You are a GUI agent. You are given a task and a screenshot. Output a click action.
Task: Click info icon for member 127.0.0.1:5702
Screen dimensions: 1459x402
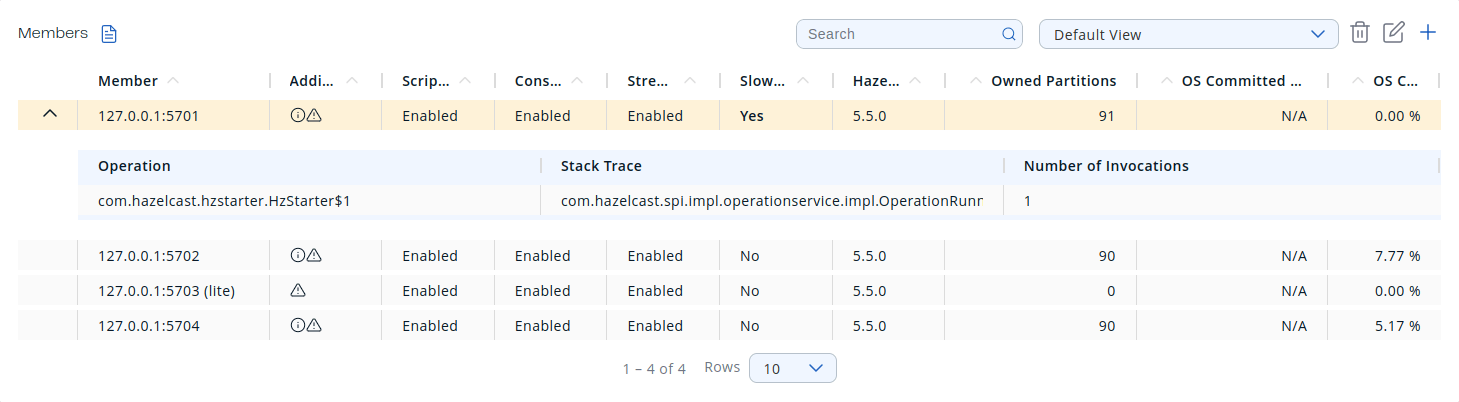point(297,256)
